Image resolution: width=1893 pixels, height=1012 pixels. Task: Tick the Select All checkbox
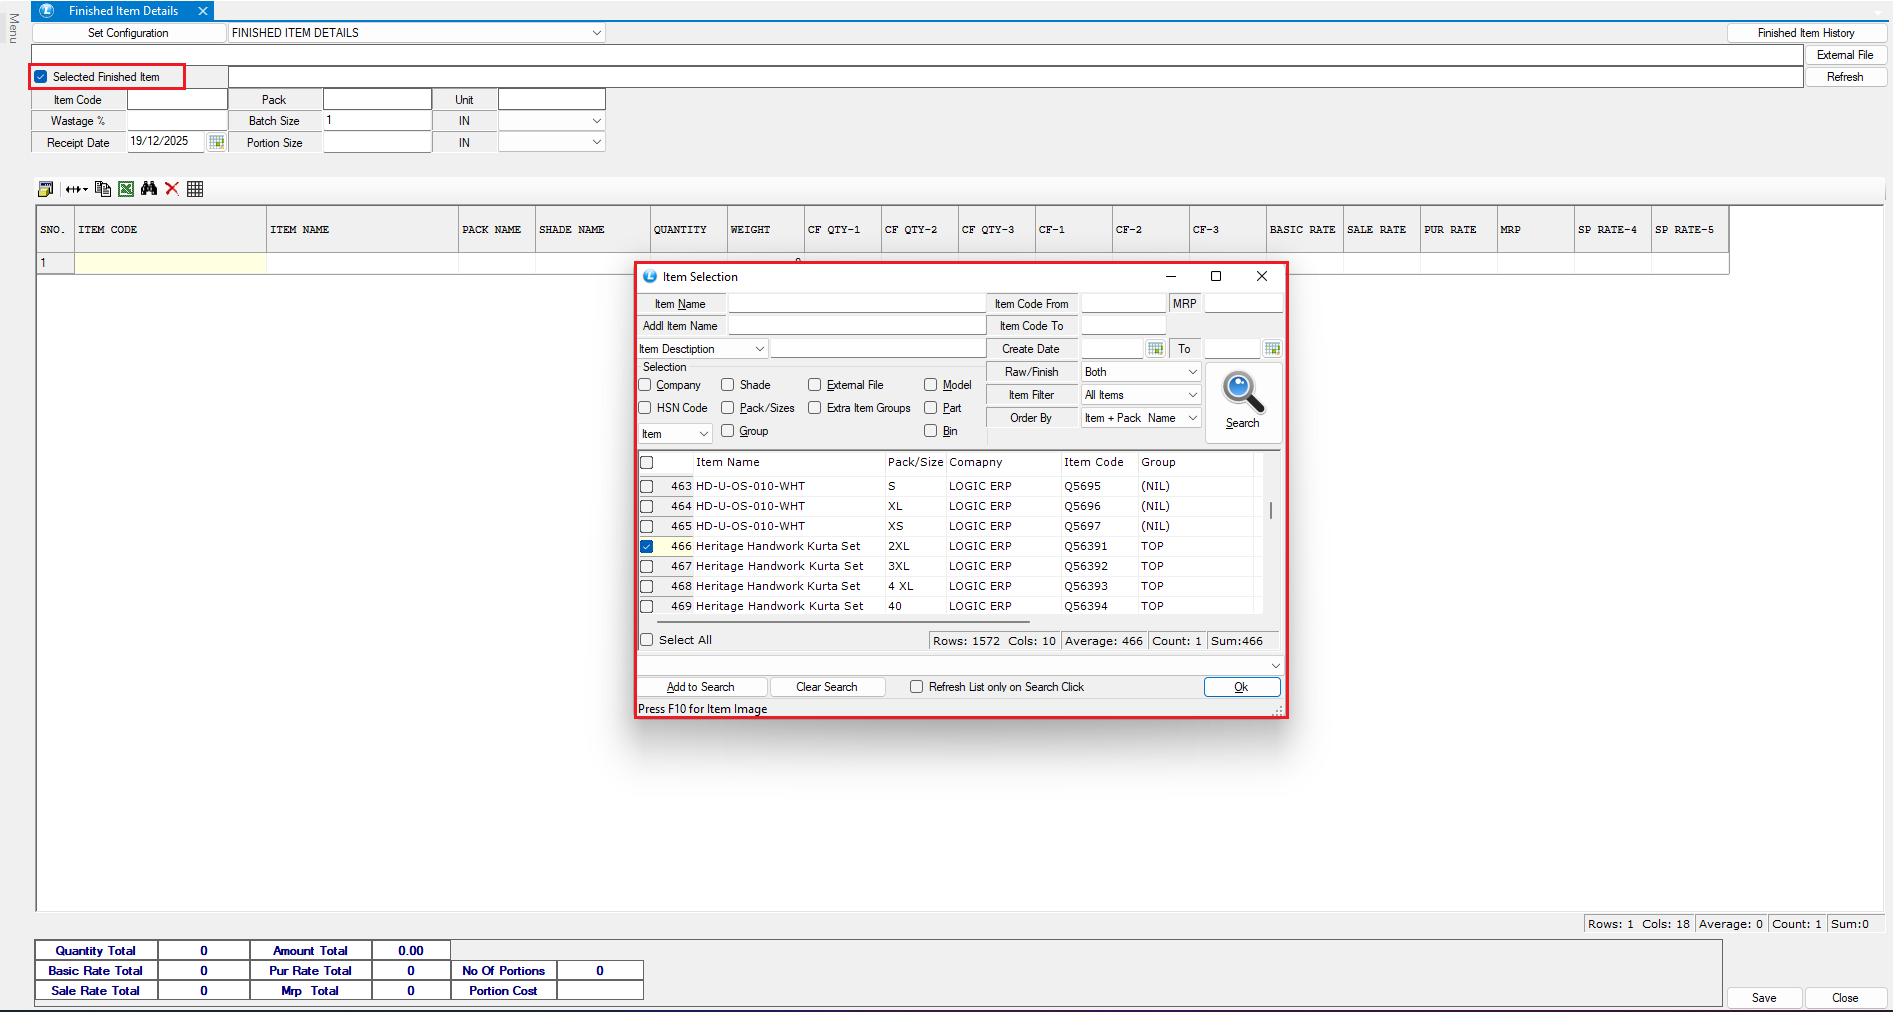tap(647, 640)
